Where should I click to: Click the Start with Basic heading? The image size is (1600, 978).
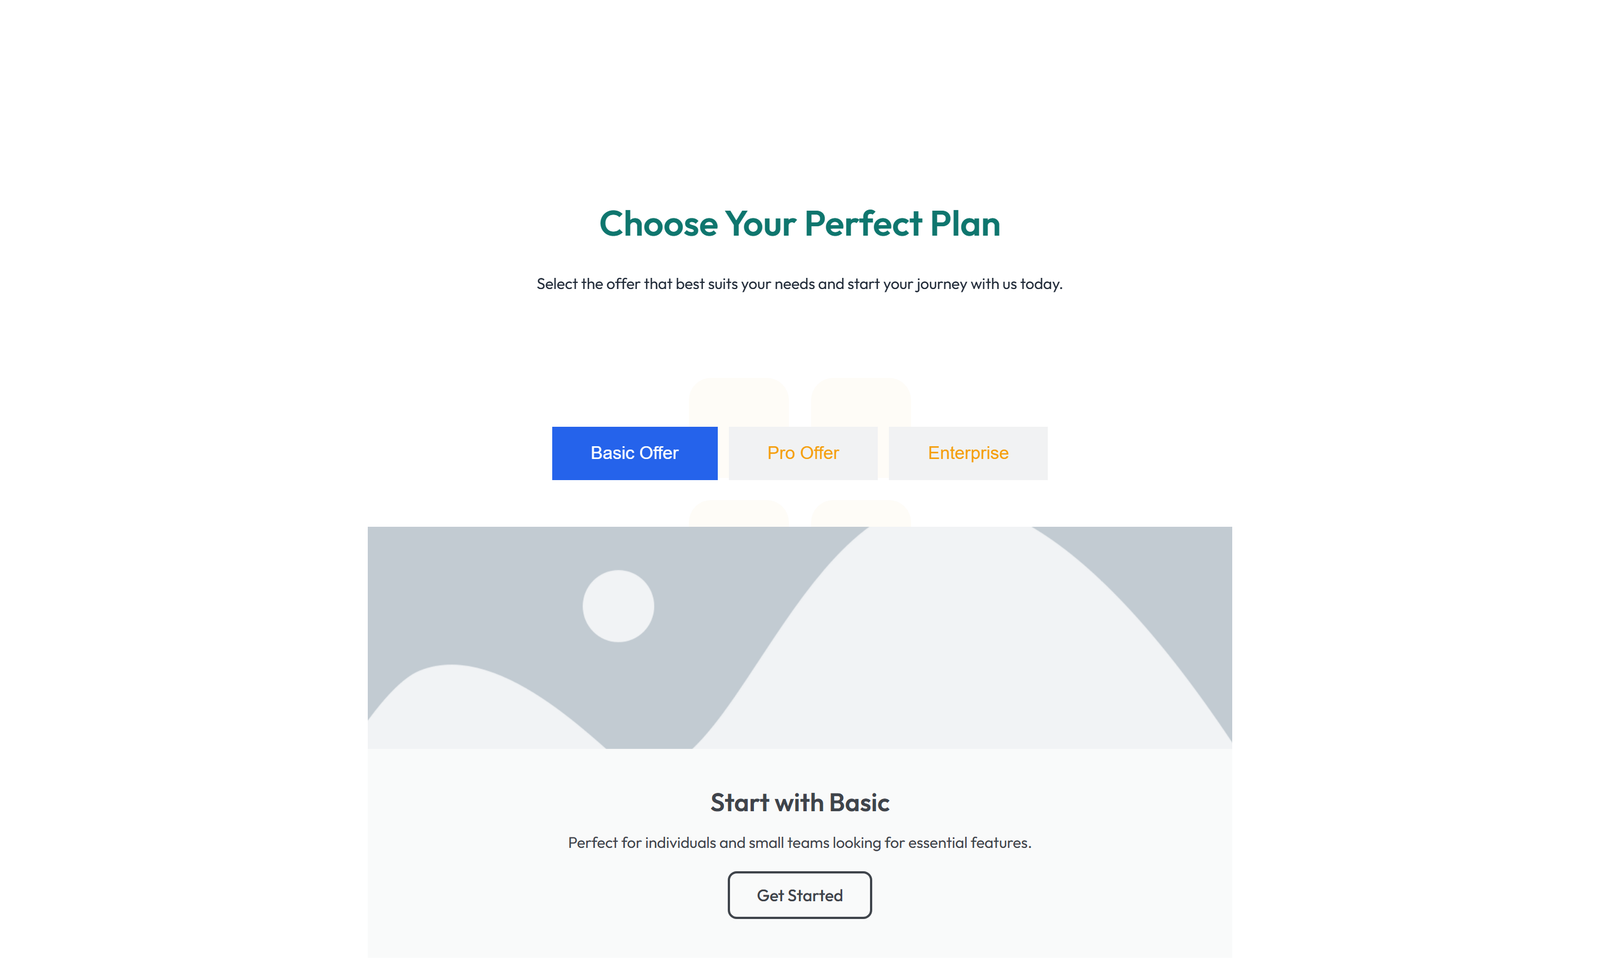point(799,802)
